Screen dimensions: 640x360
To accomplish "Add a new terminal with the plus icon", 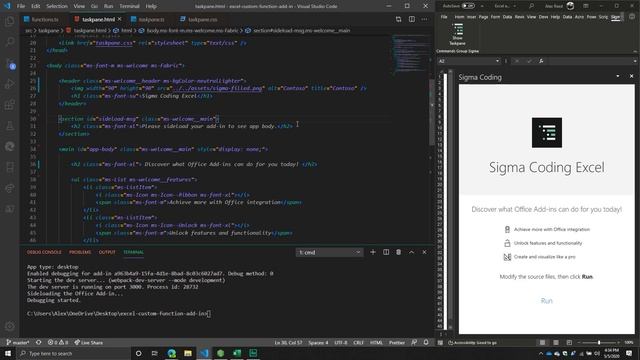I will 373,252.
